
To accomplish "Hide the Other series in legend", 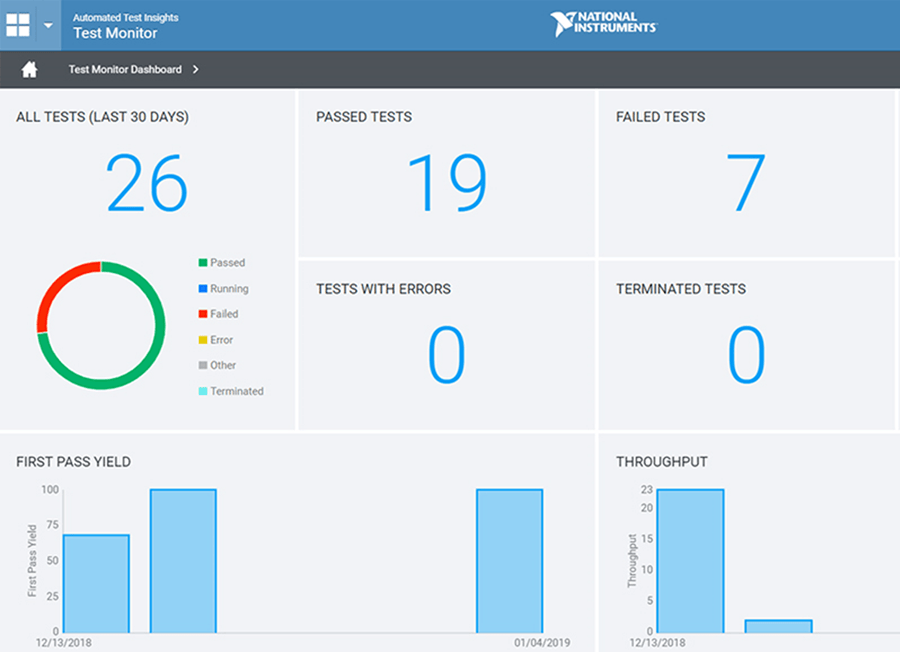I will pos(222,366).
